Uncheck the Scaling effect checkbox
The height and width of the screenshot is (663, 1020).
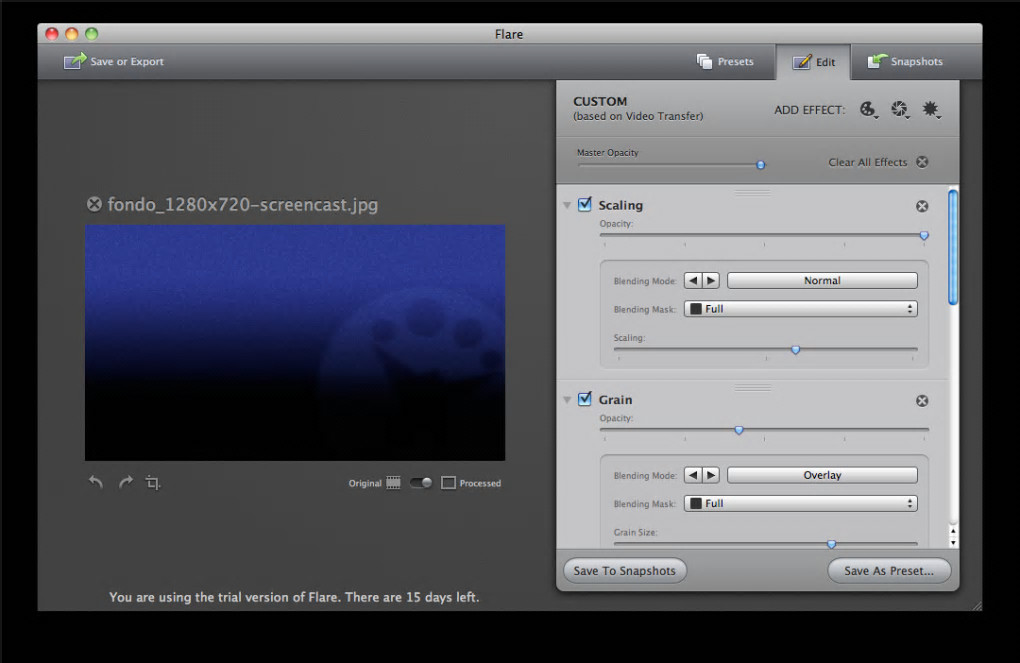585,204
